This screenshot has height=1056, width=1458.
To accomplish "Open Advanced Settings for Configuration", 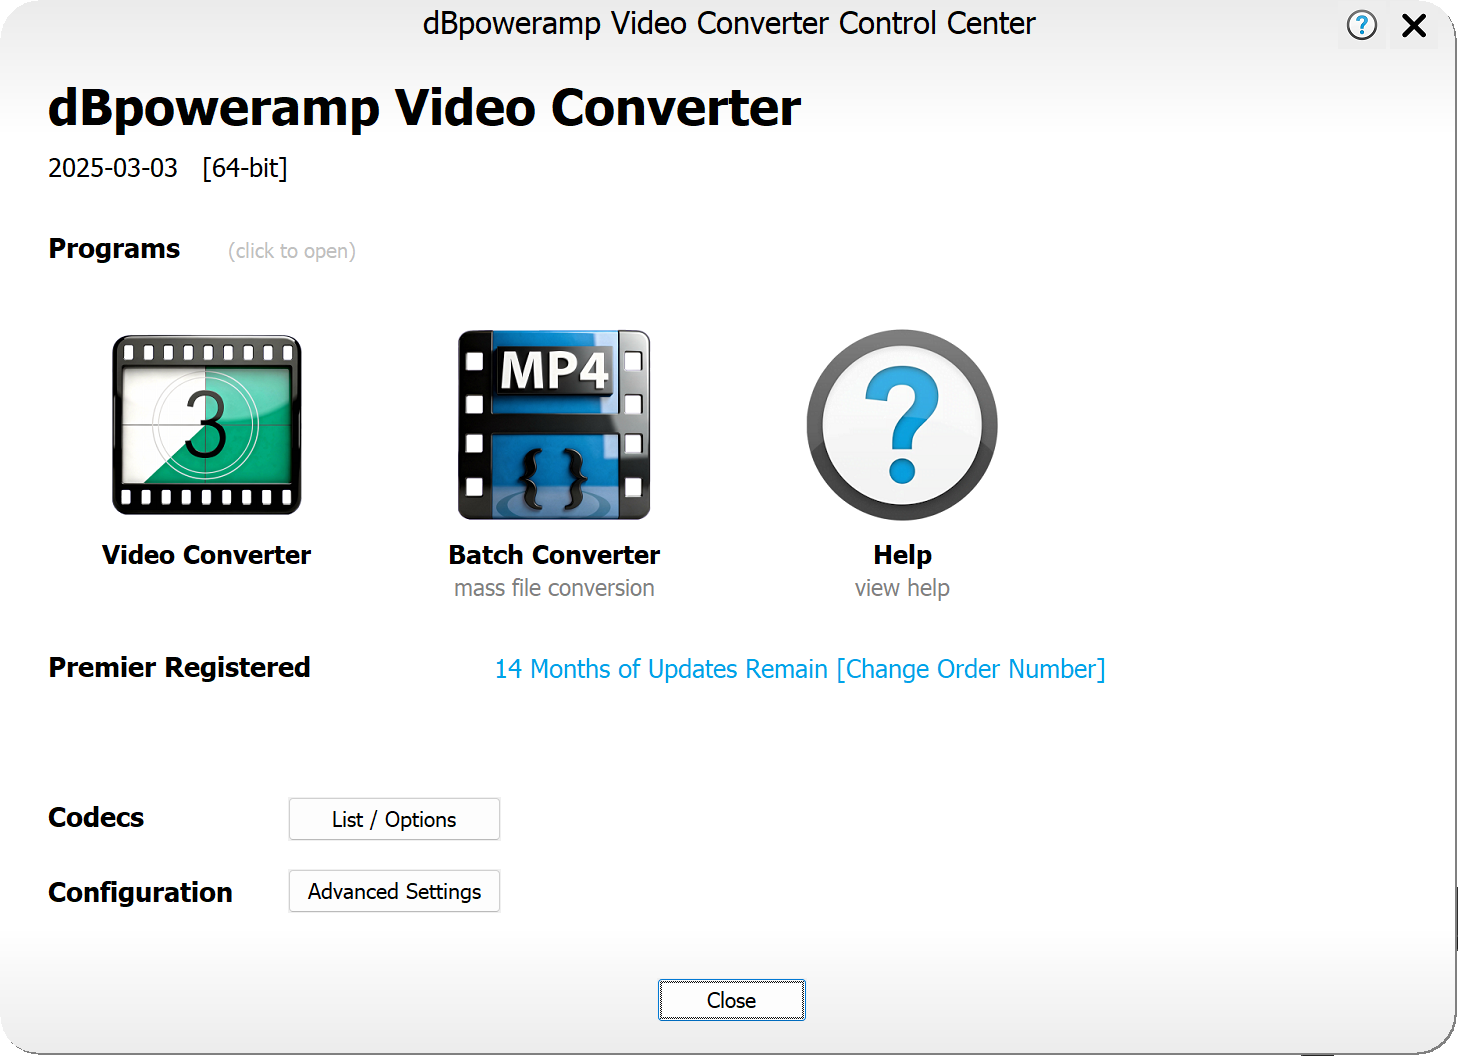I will (394, 892).
